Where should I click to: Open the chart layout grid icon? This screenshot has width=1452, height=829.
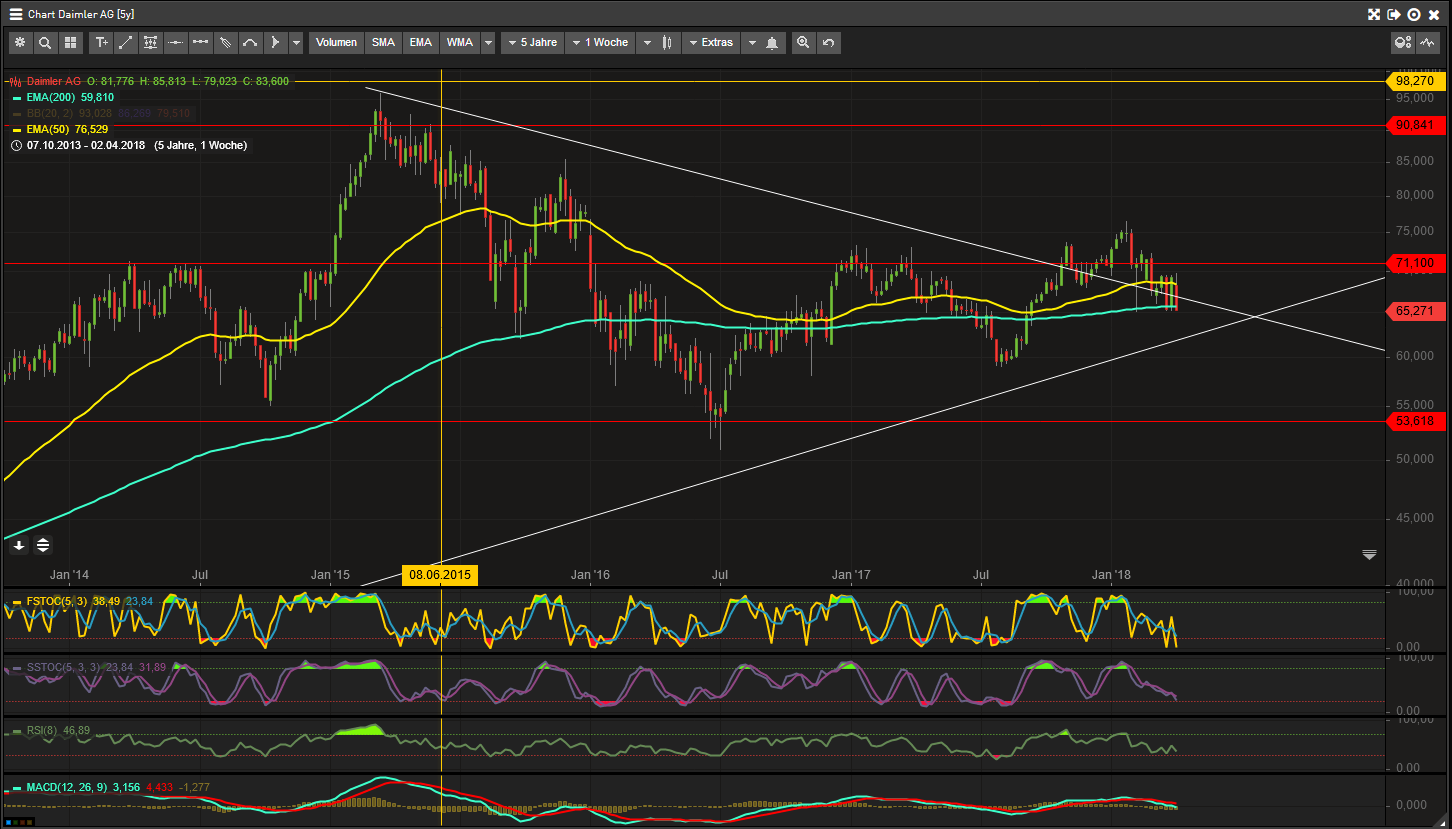(71, 42)
